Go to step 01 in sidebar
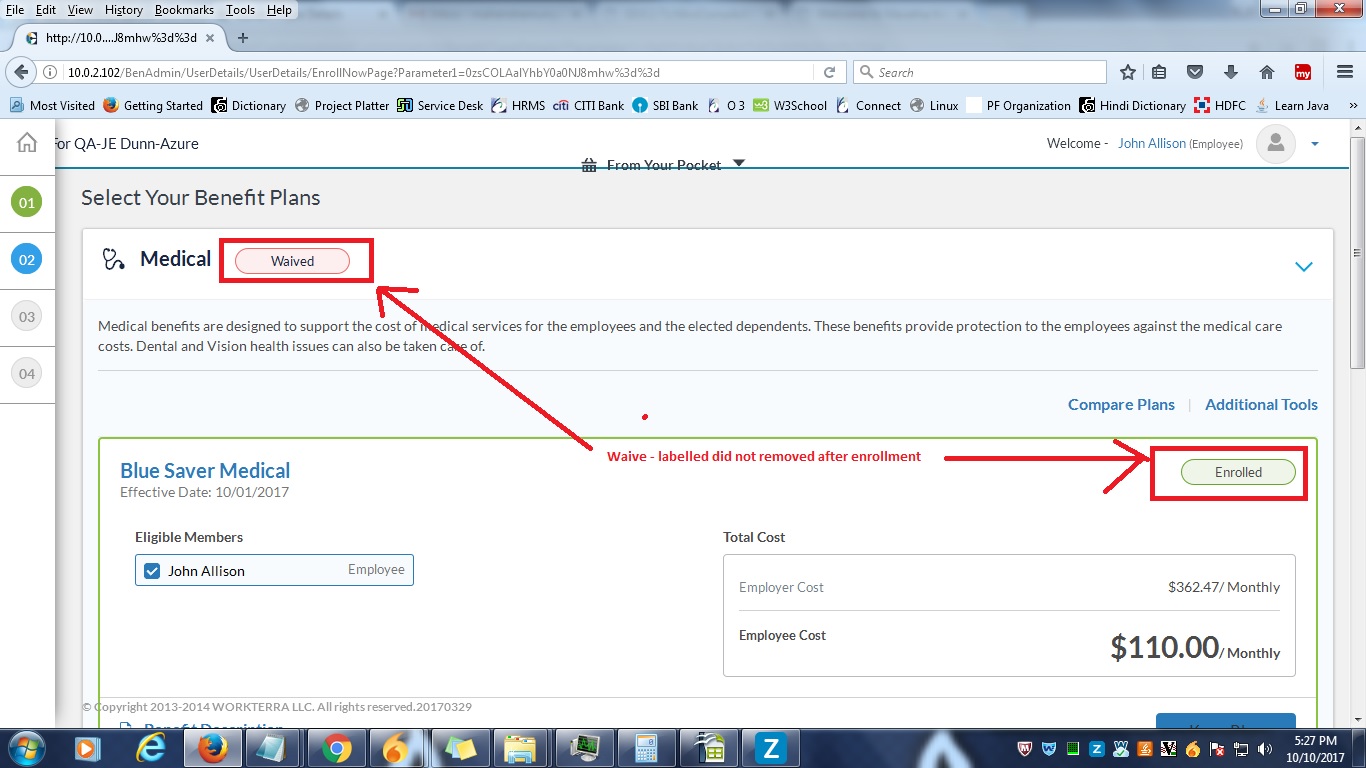1366x768 pixels. pyautogui.click(x=26, y=203)
